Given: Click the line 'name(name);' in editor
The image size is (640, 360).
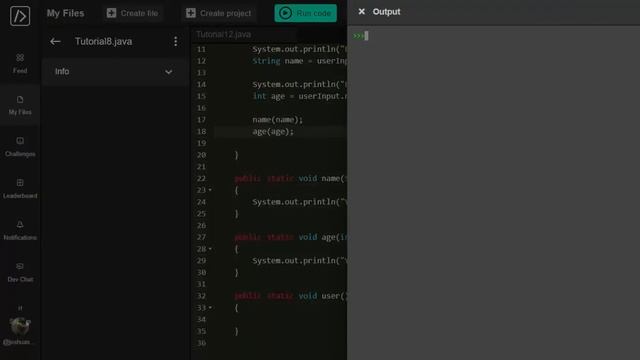Looking at the screenshot, I should tap(278, 120).
